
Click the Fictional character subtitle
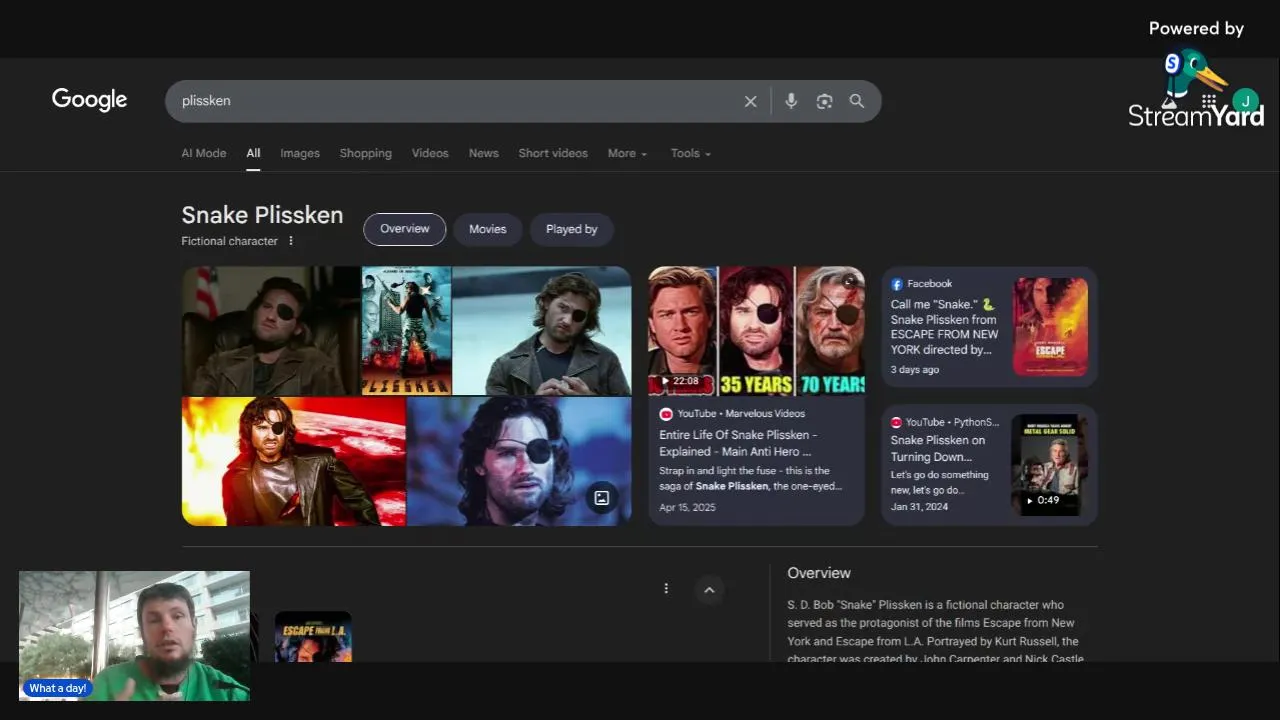tap(229, 241)
